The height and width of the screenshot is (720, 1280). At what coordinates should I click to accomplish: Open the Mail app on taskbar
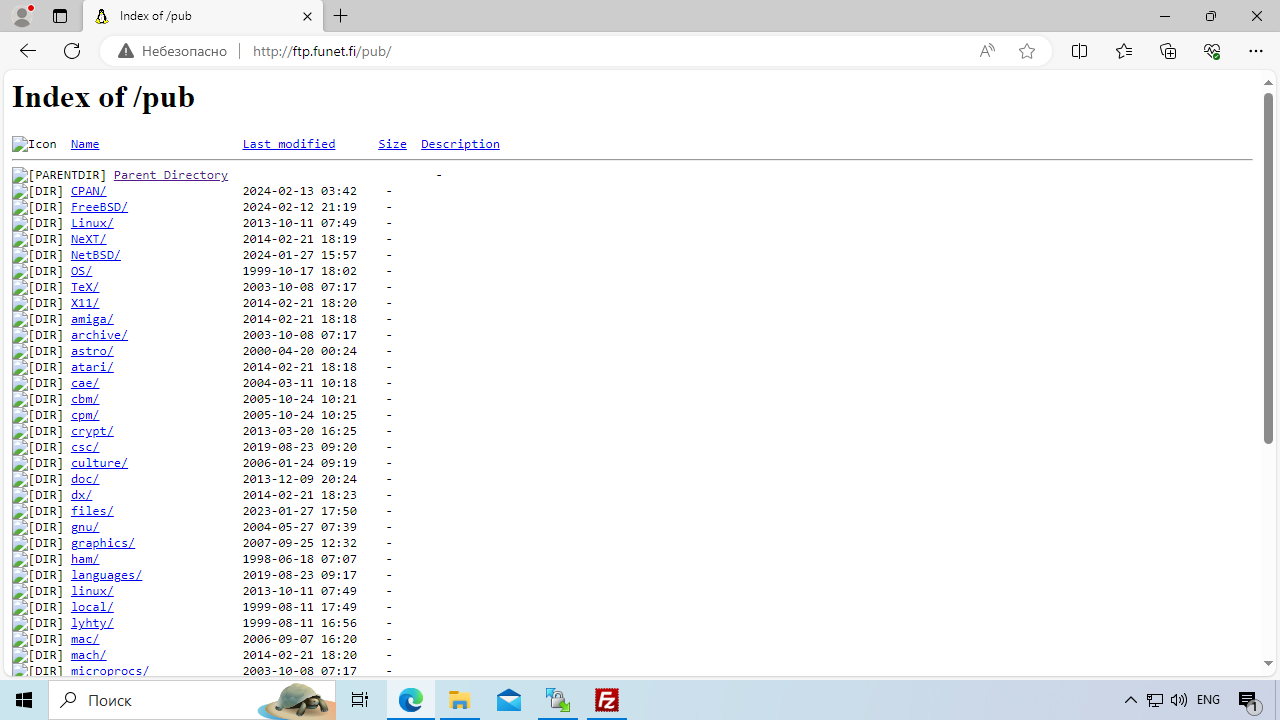coord(509,700)
